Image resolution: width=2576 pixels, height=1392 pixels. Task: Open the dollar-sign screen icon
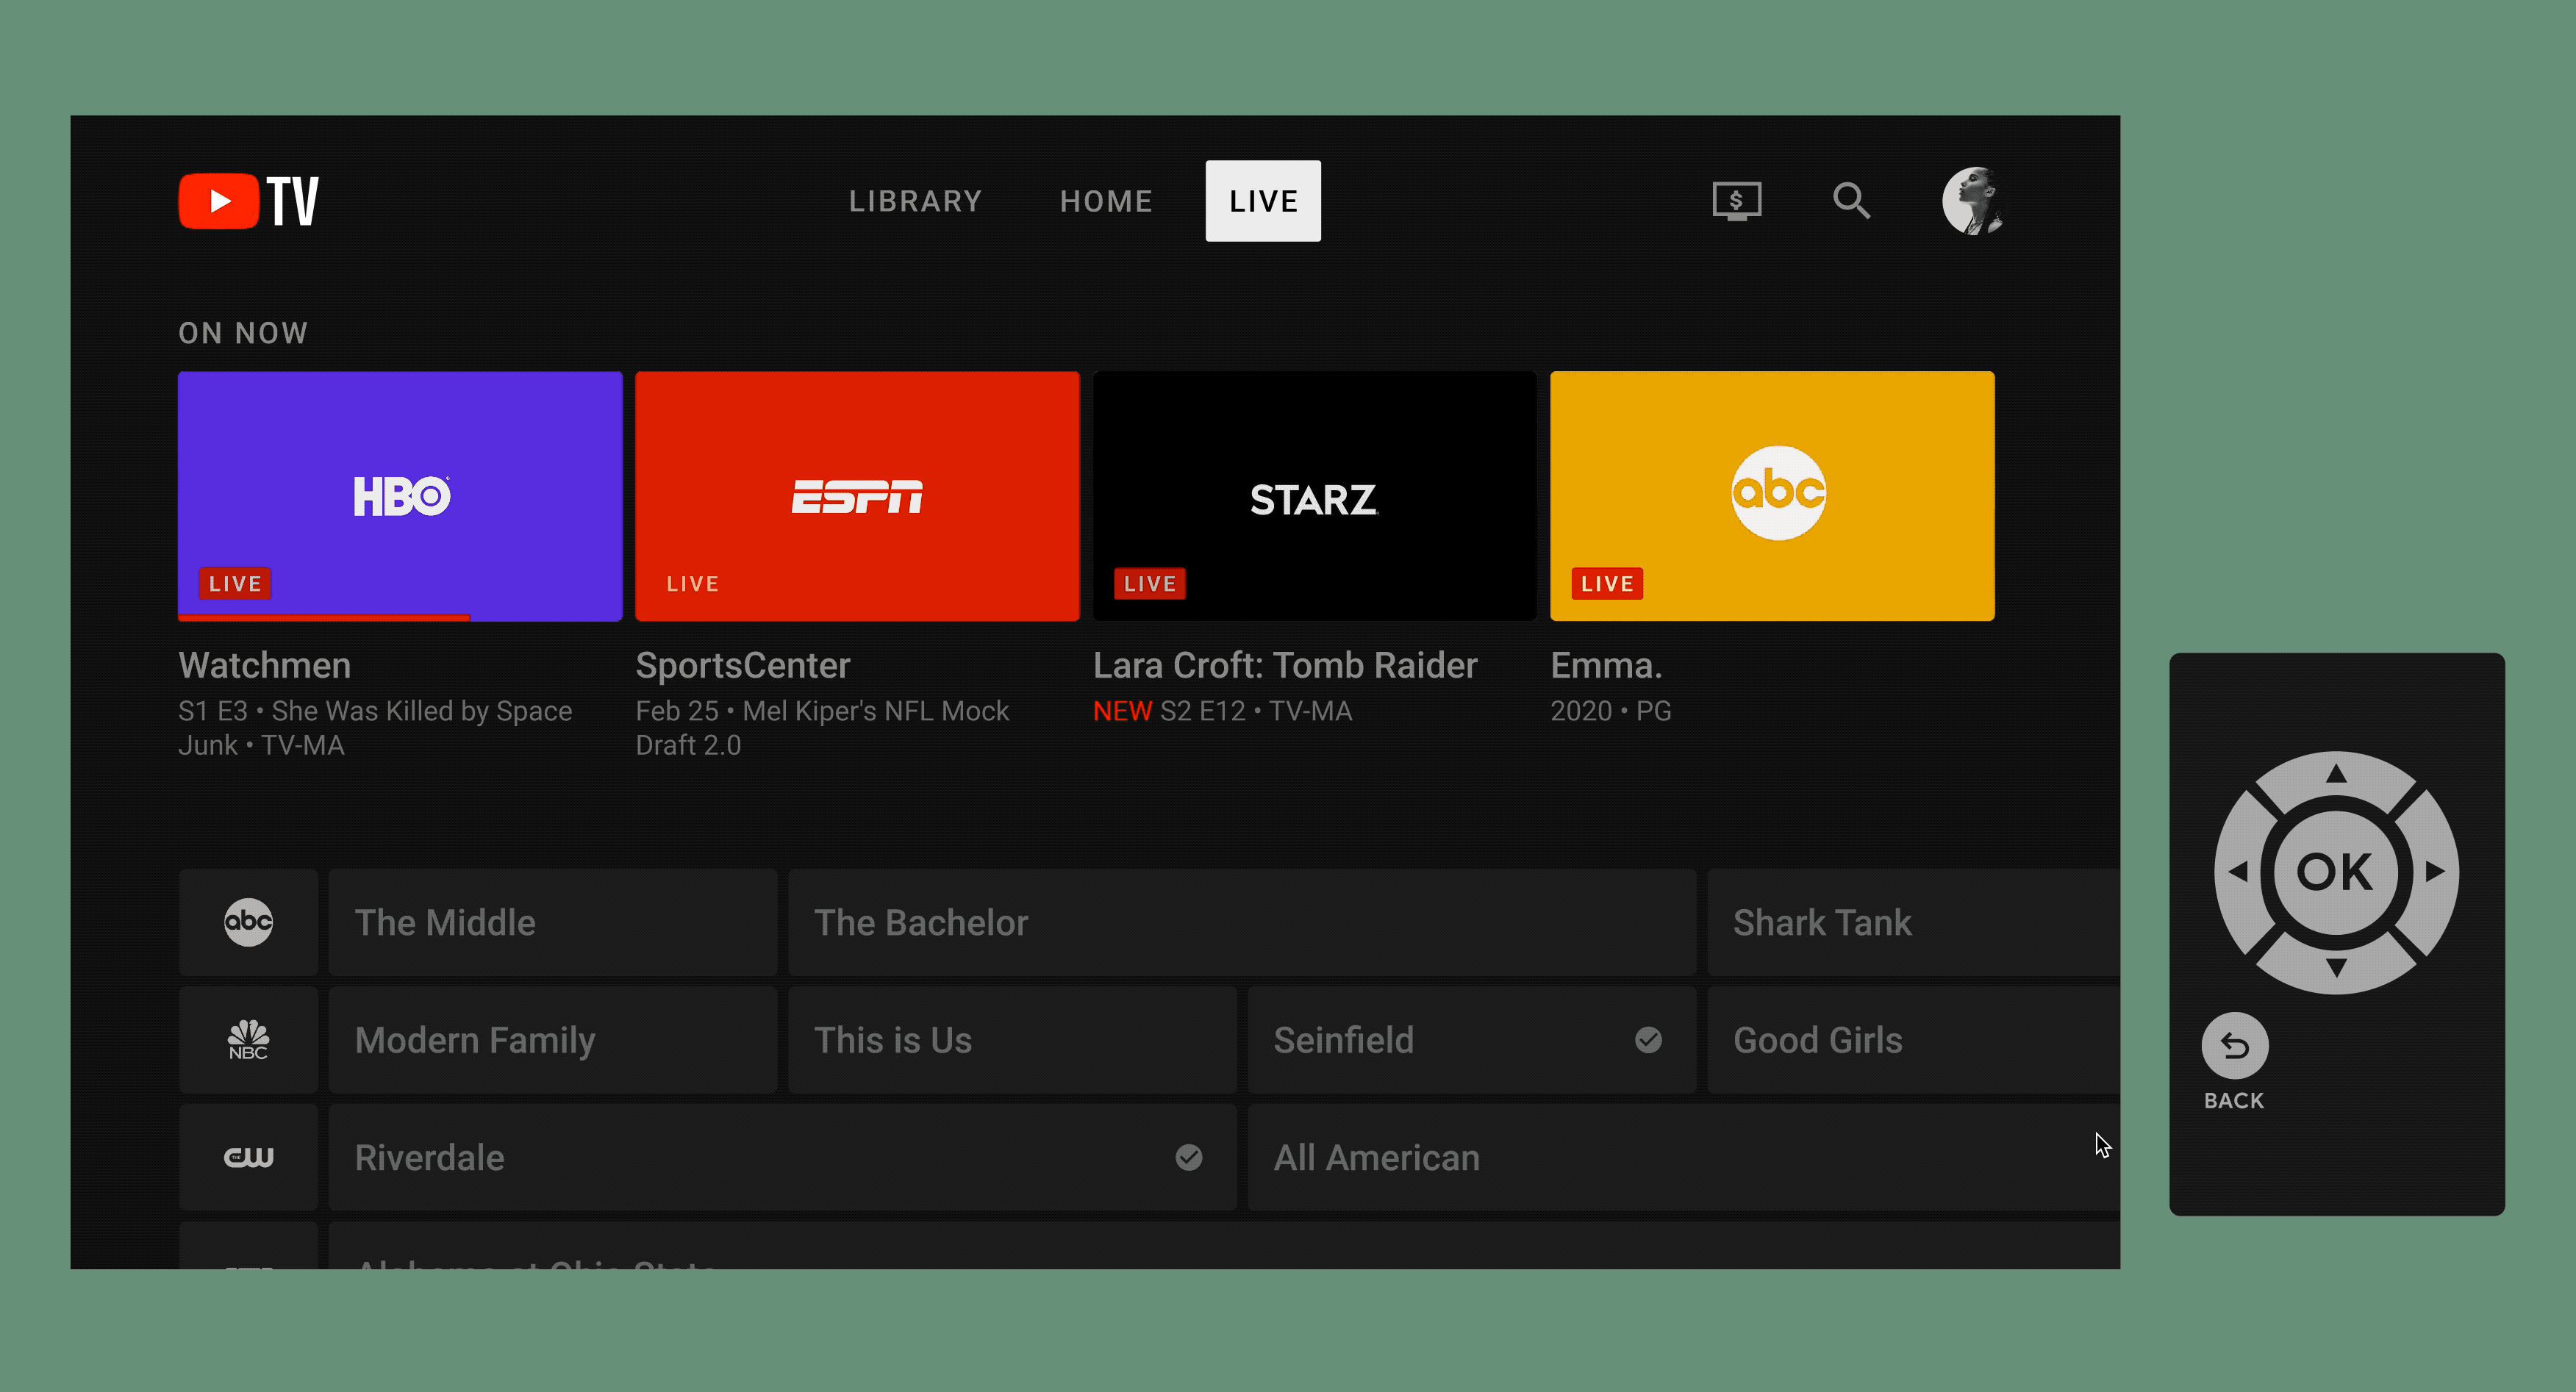(x=1736, y=201)
